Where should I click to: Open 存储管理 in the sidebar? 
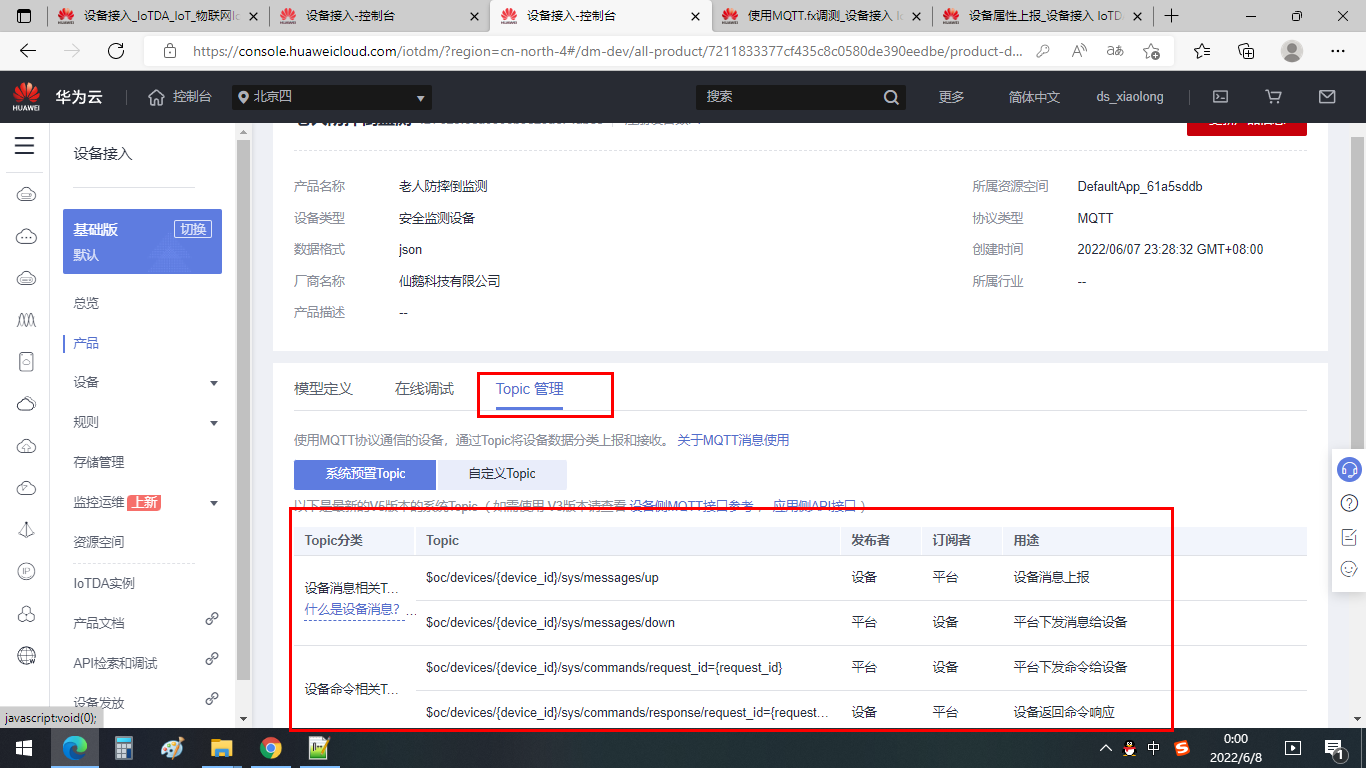click(x=99, y=462)
